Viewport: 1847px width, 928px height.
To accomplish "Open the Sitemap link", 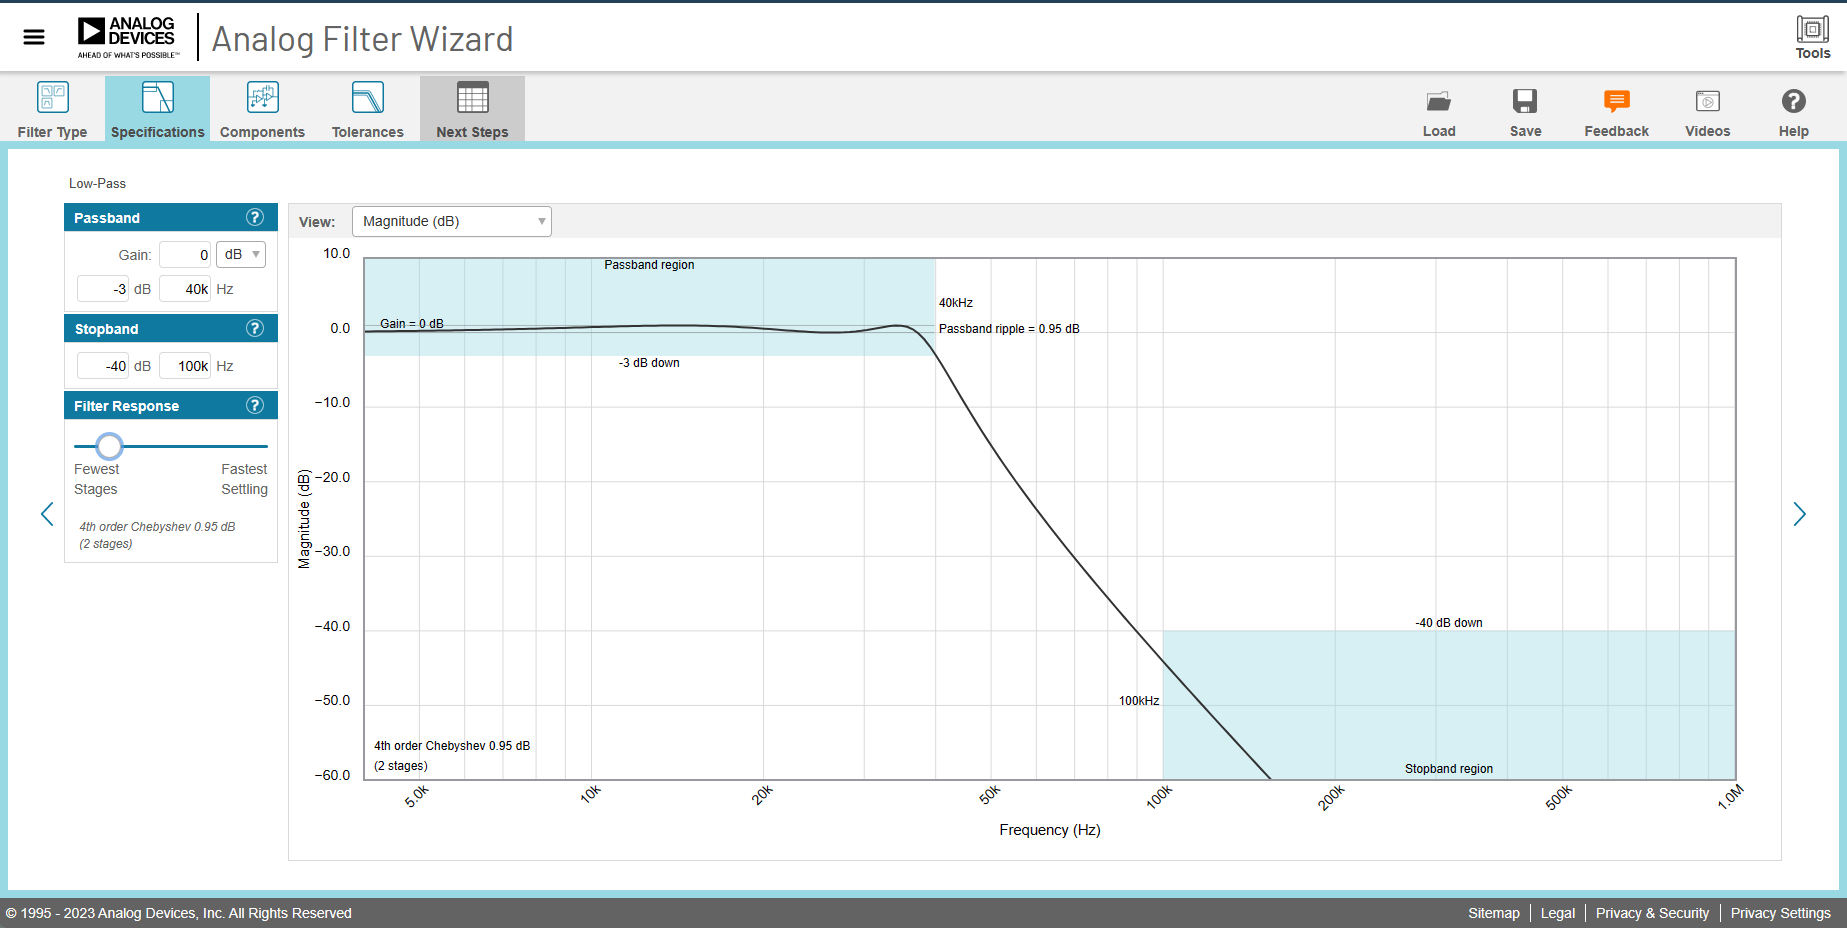I will point(1493,913).
